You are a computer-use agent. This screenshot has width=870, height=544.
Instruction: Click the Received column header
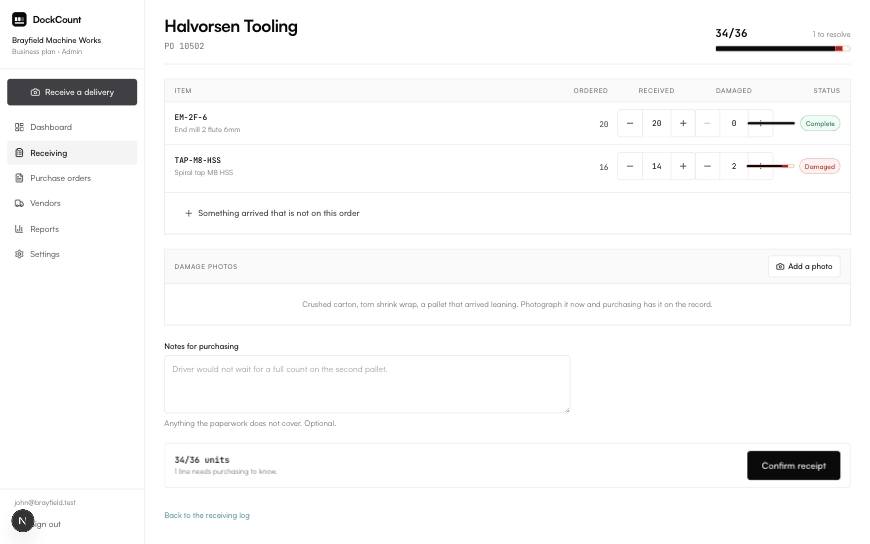tap(656, 90)
